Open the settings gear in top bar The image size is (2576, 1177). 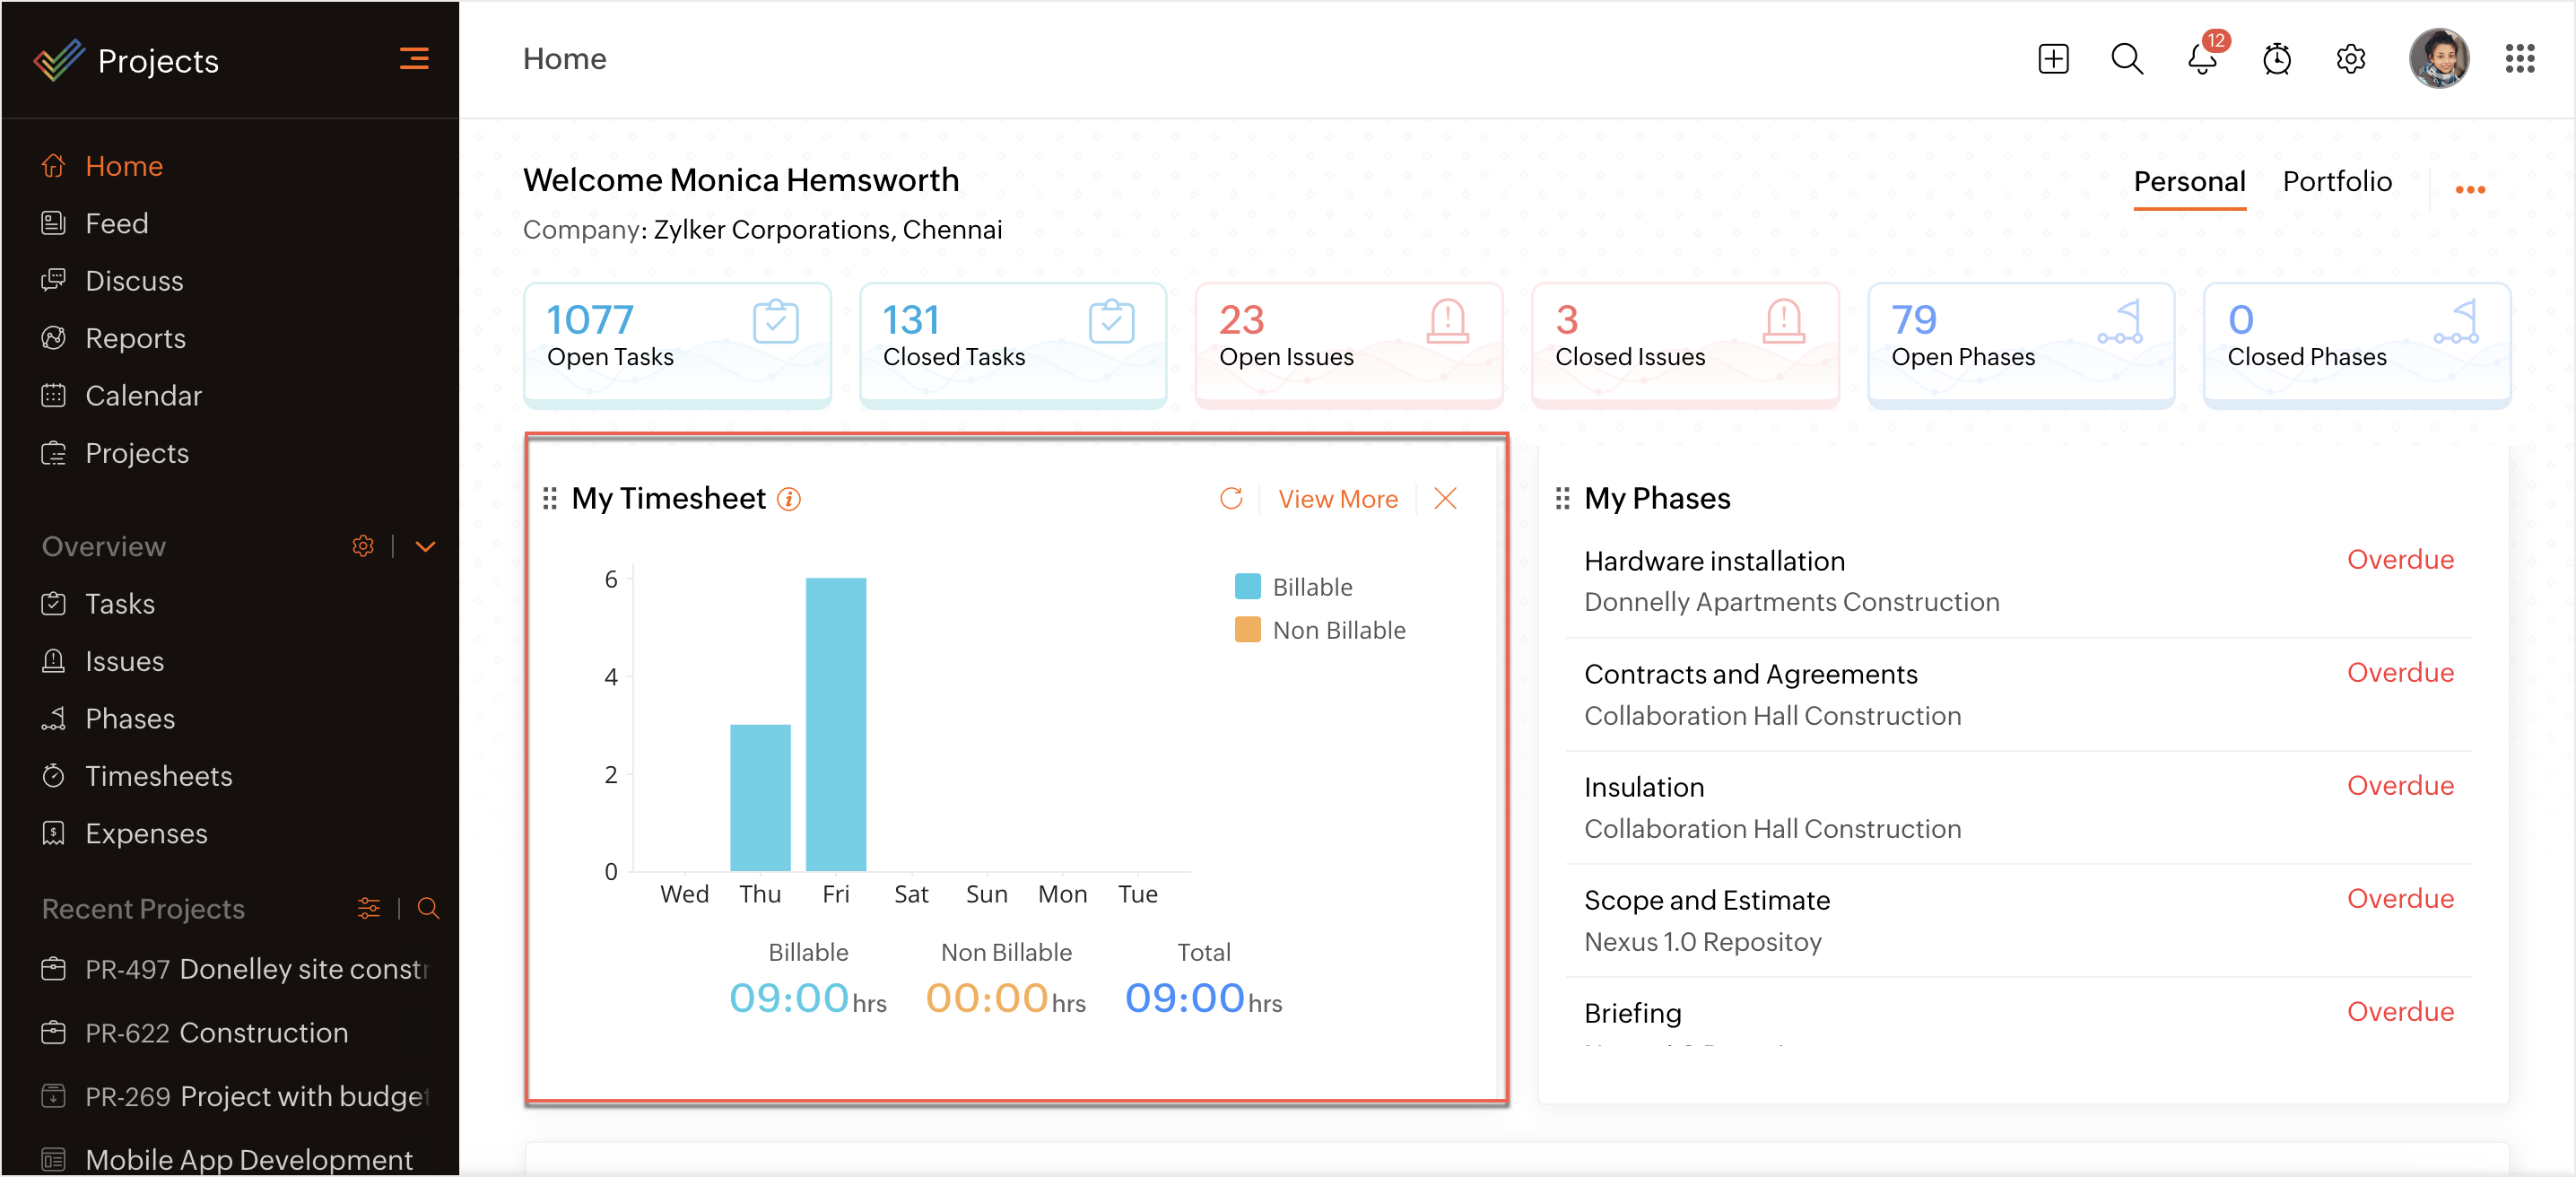[x=2350, y=59]
